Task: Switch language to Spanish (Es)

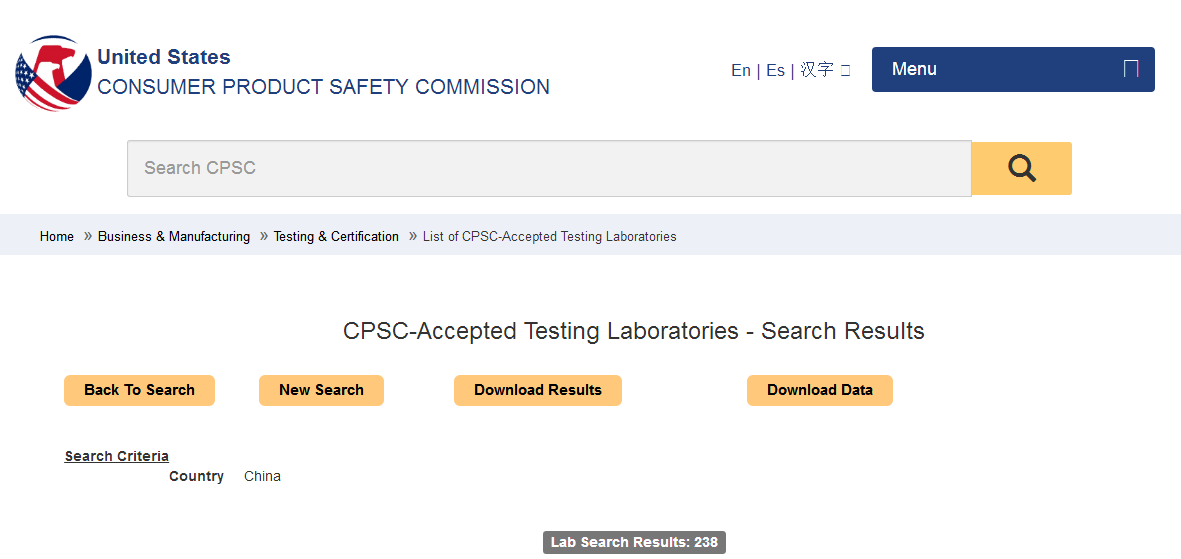Action: 775,70
